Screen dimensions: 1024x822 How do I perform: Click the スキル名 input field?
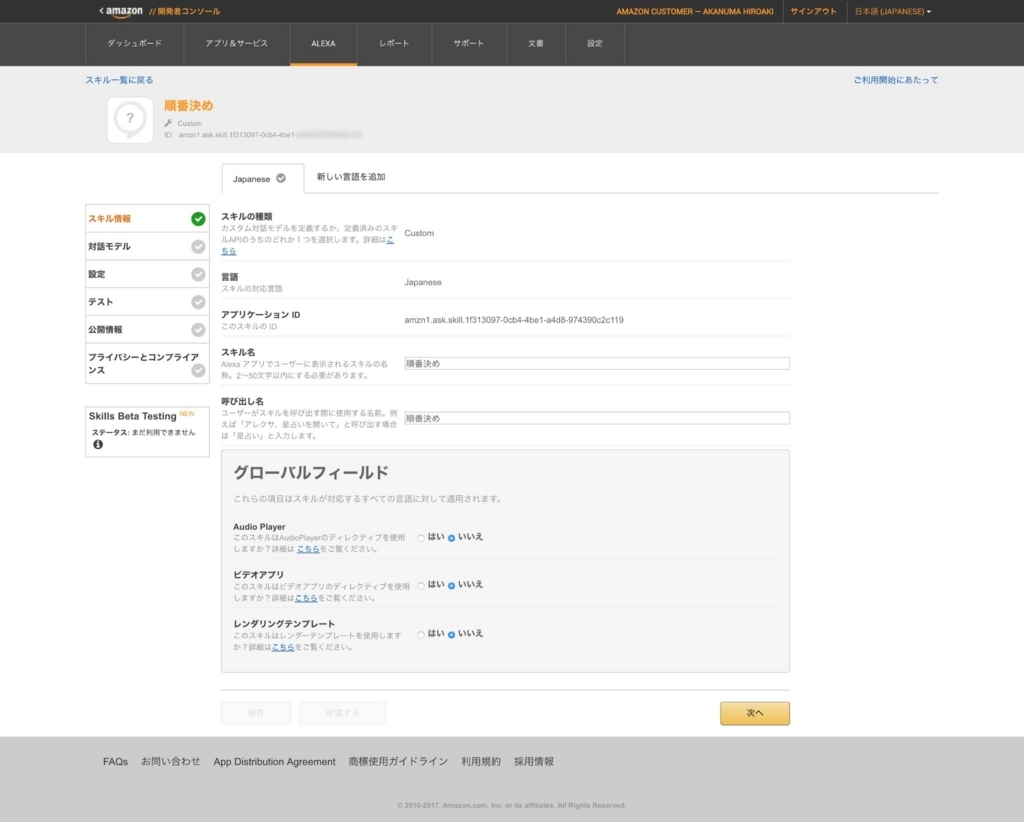[x=597, y=364]
